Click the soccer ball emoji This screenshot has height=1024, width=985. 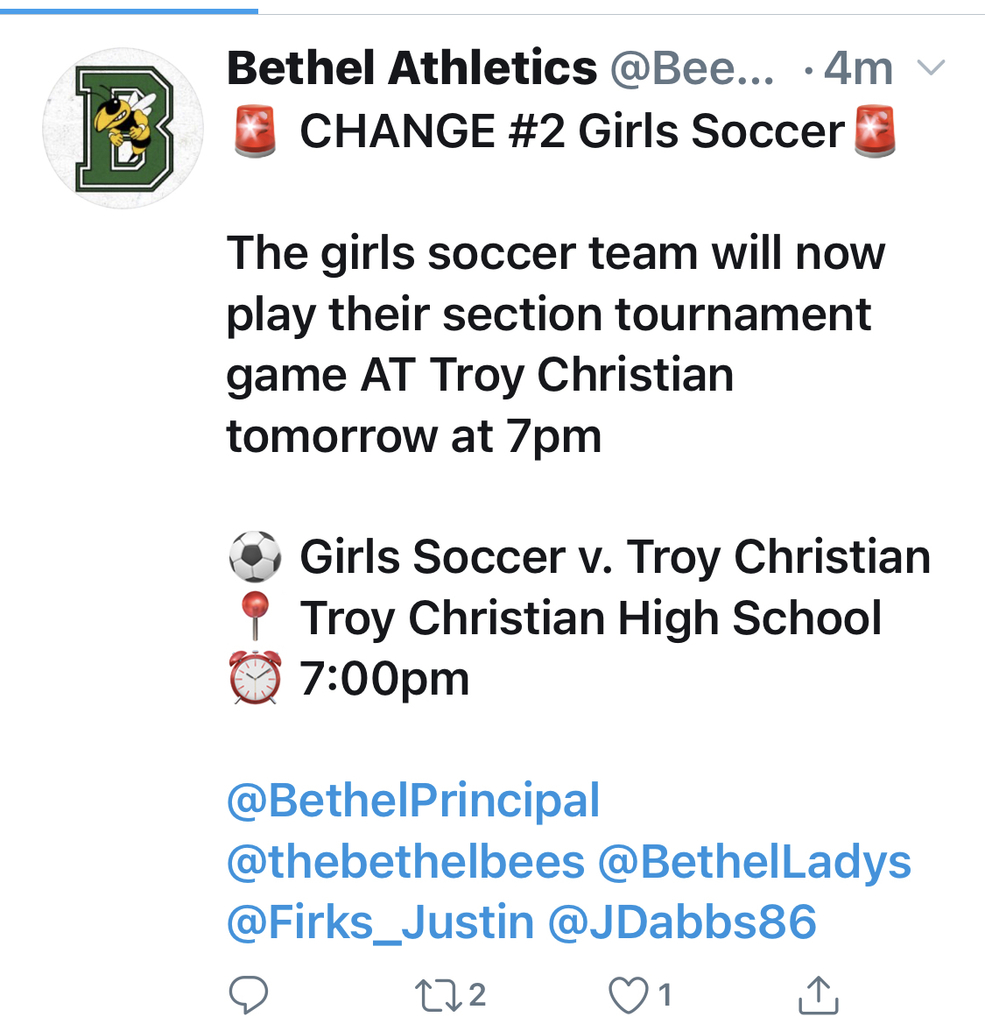click(x=255, y=556)
